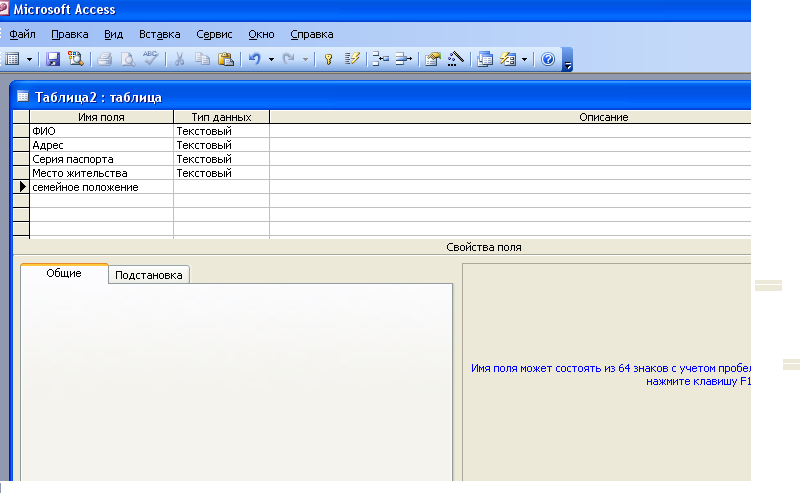
Task: Select row selector for Место жительства row
Action: [x=21, y=173]
